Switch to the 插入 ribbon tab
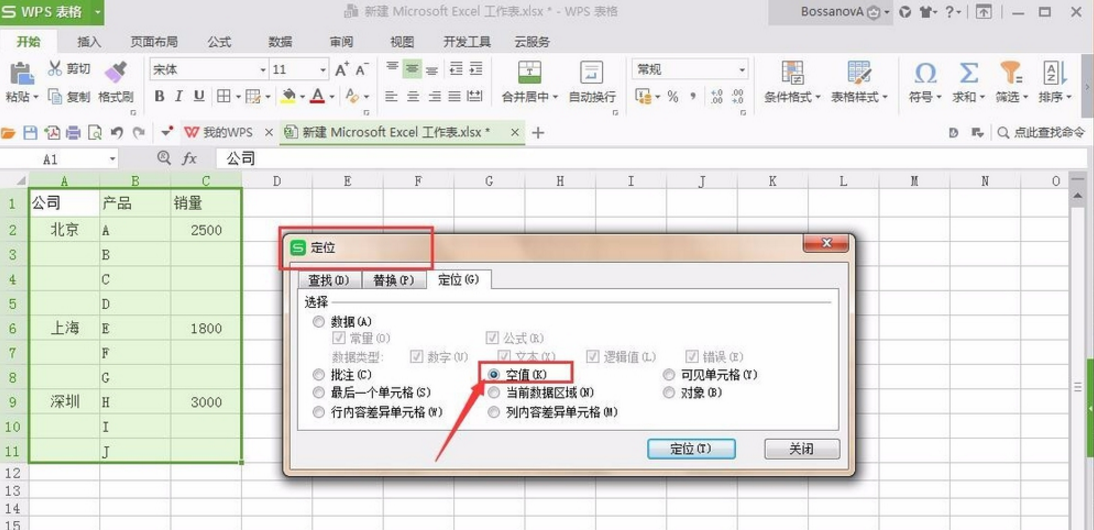This screenshot has height=530, width=1094. 89,42
